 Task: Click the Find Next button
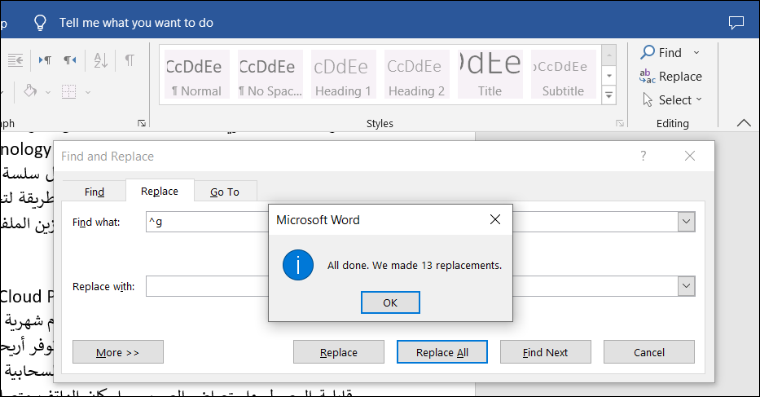coord(545,352)
